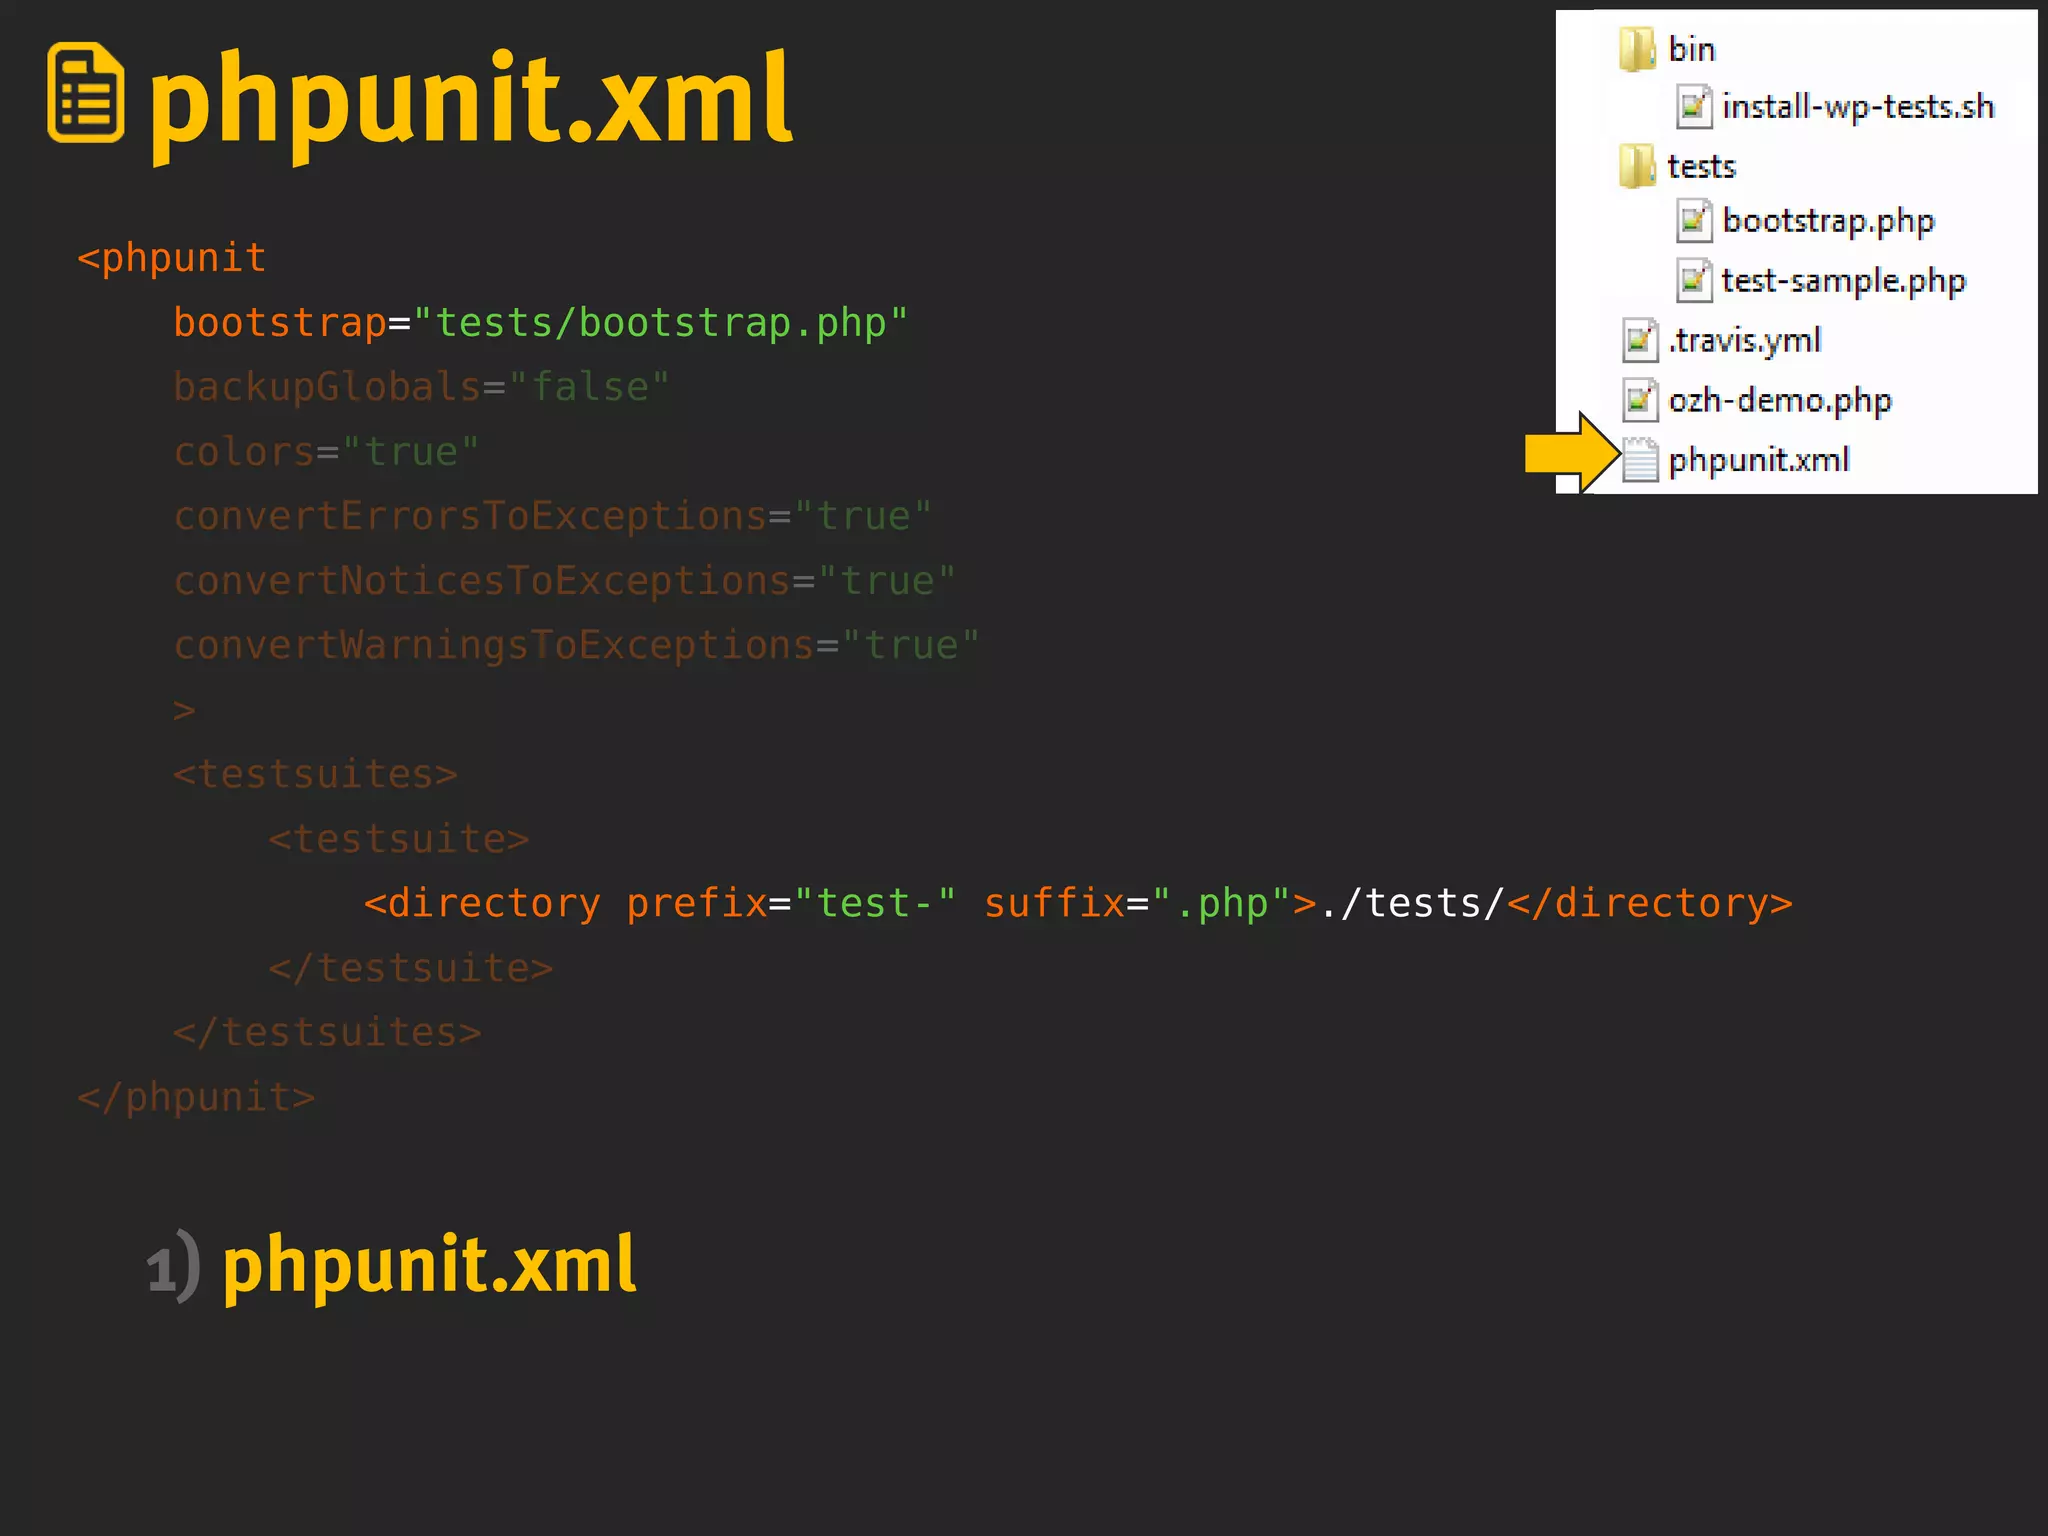Click the convertErrorsToExceptions="true" line
The image size is (2048, 1536).
tap(552, 516)
